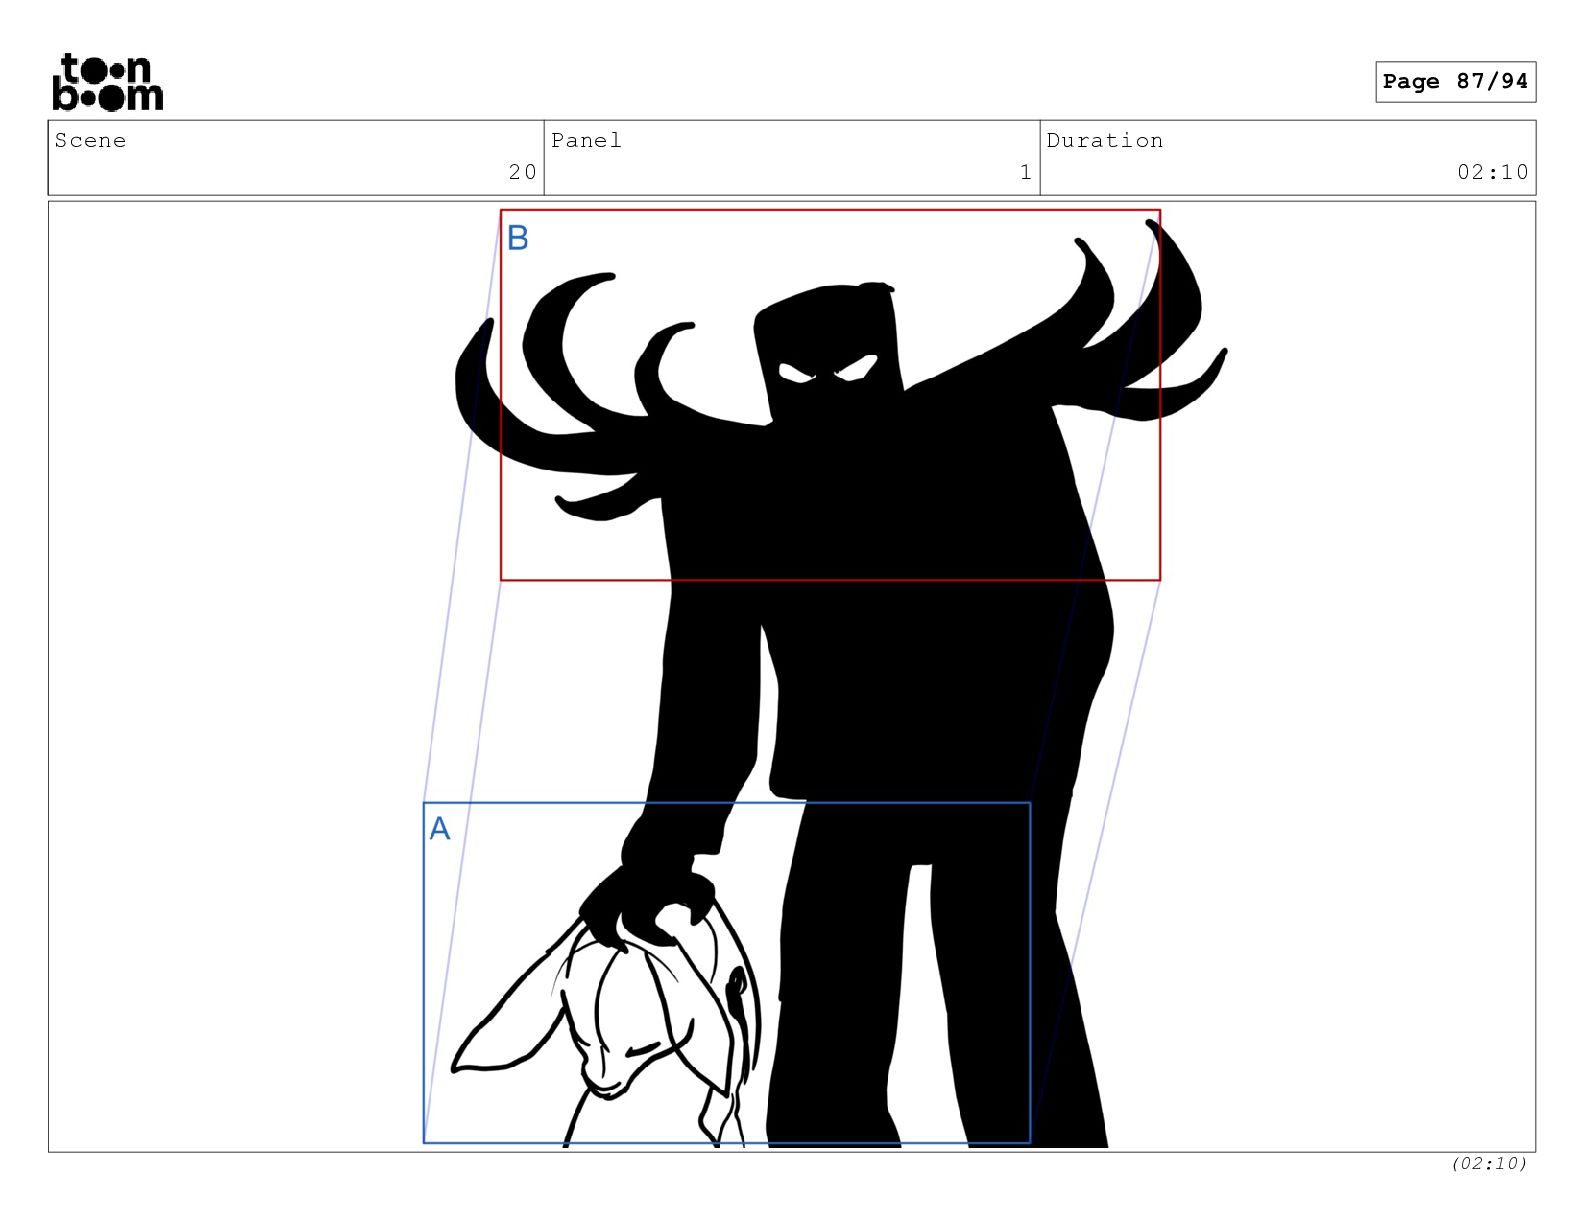The image size is (1584, 1224).
Task: Click the italic (02:10) timestamp below the panel
Action: coord(1488,1163)
